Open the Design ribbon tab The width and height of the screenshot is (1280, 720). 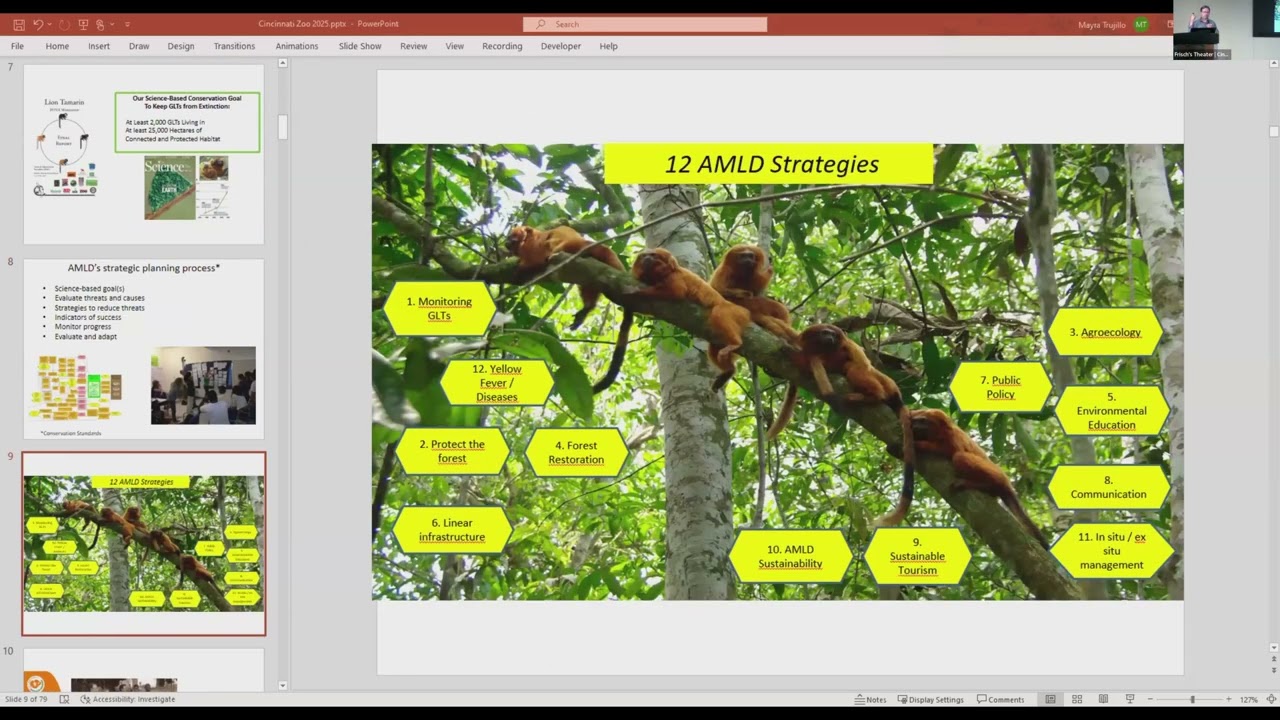(181, 46)
